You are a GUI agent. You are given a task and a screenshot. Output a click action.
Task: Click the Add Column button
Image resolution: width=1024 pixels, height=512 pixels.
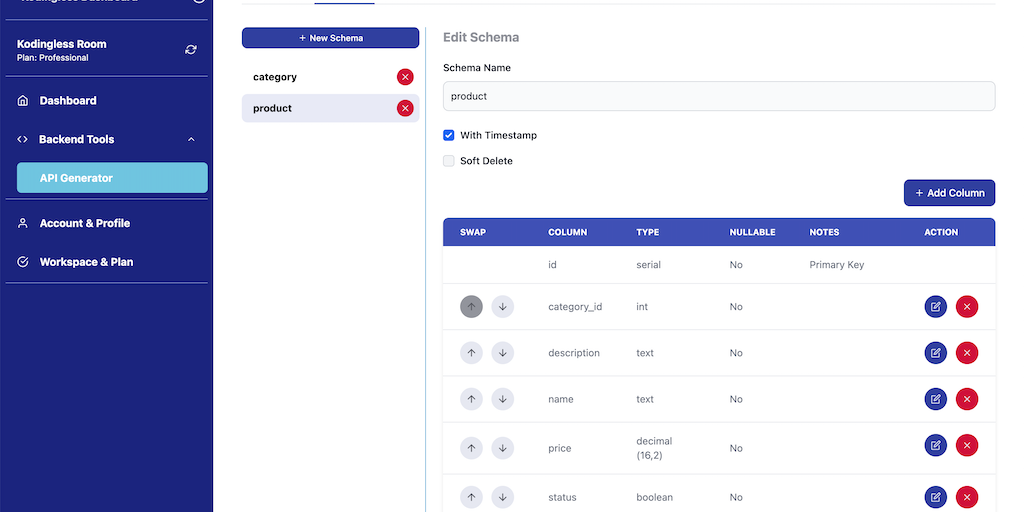coord(949,193)
